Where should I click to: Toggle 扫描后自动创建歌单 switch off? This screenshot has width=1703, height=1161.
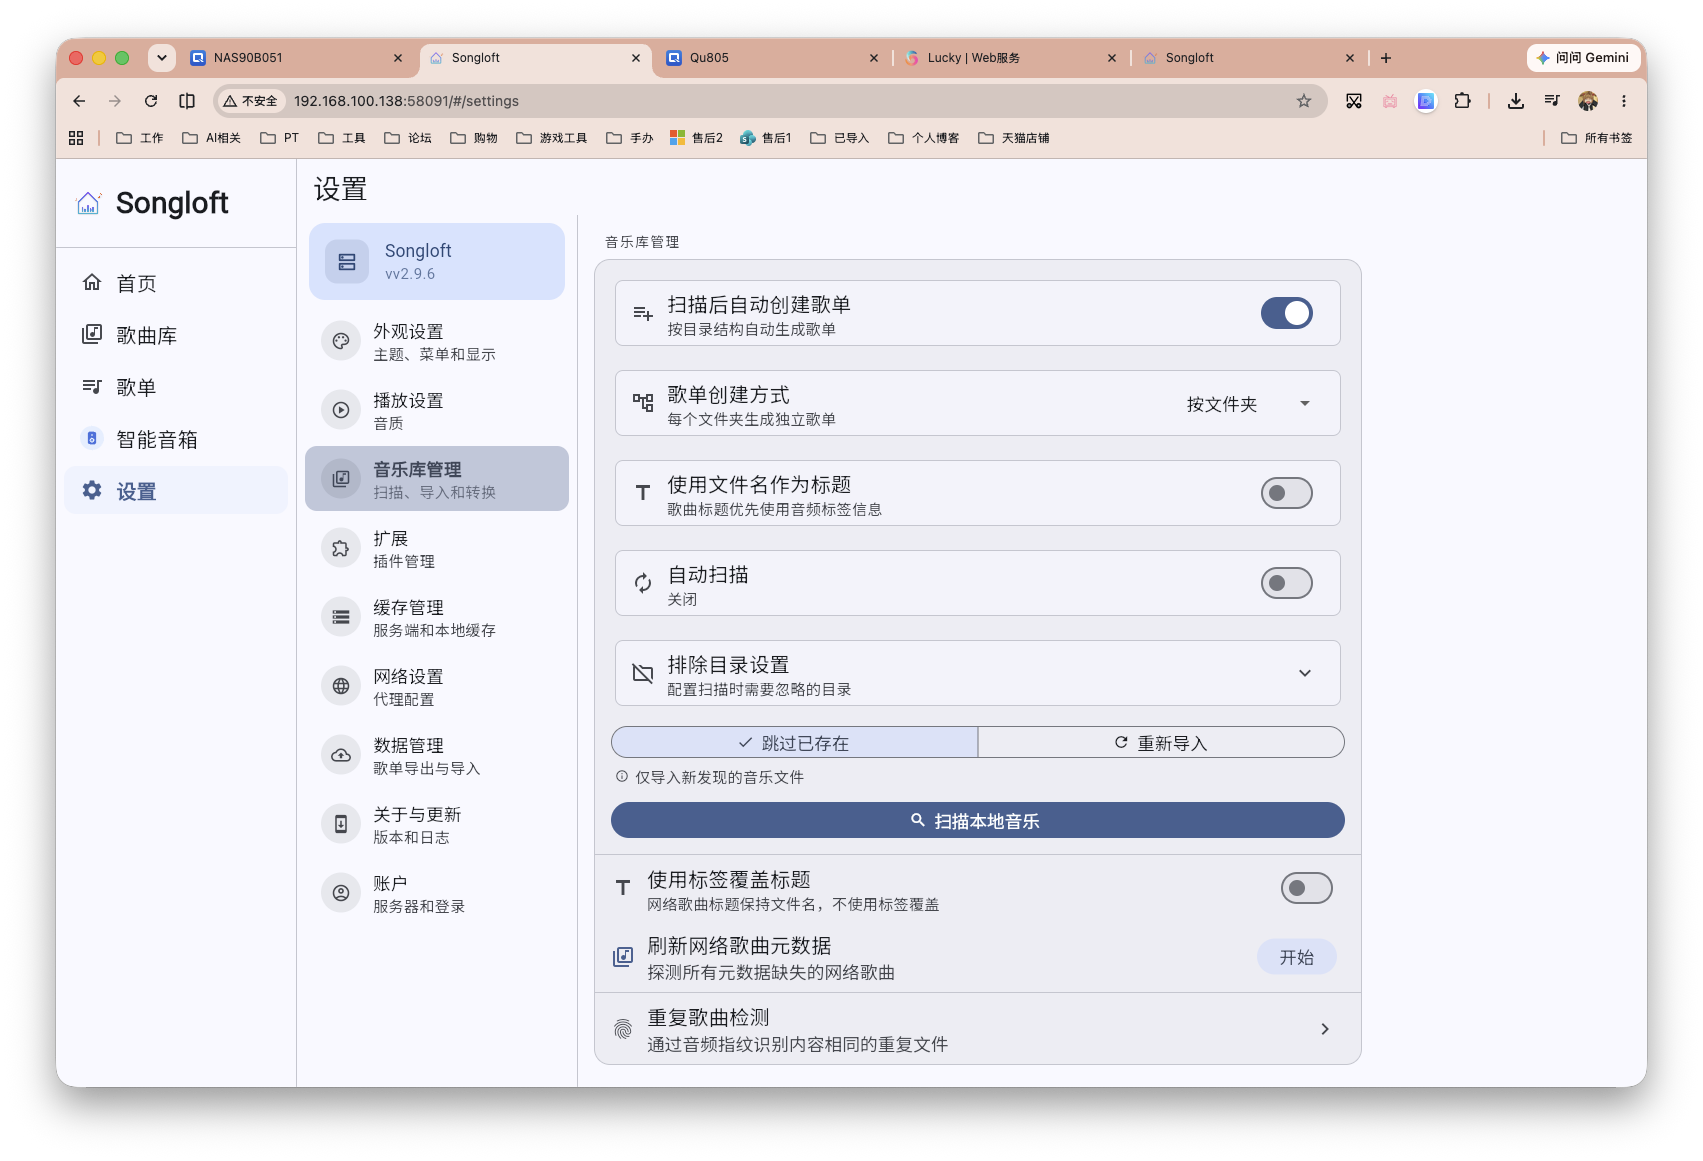pos(1286,313)
